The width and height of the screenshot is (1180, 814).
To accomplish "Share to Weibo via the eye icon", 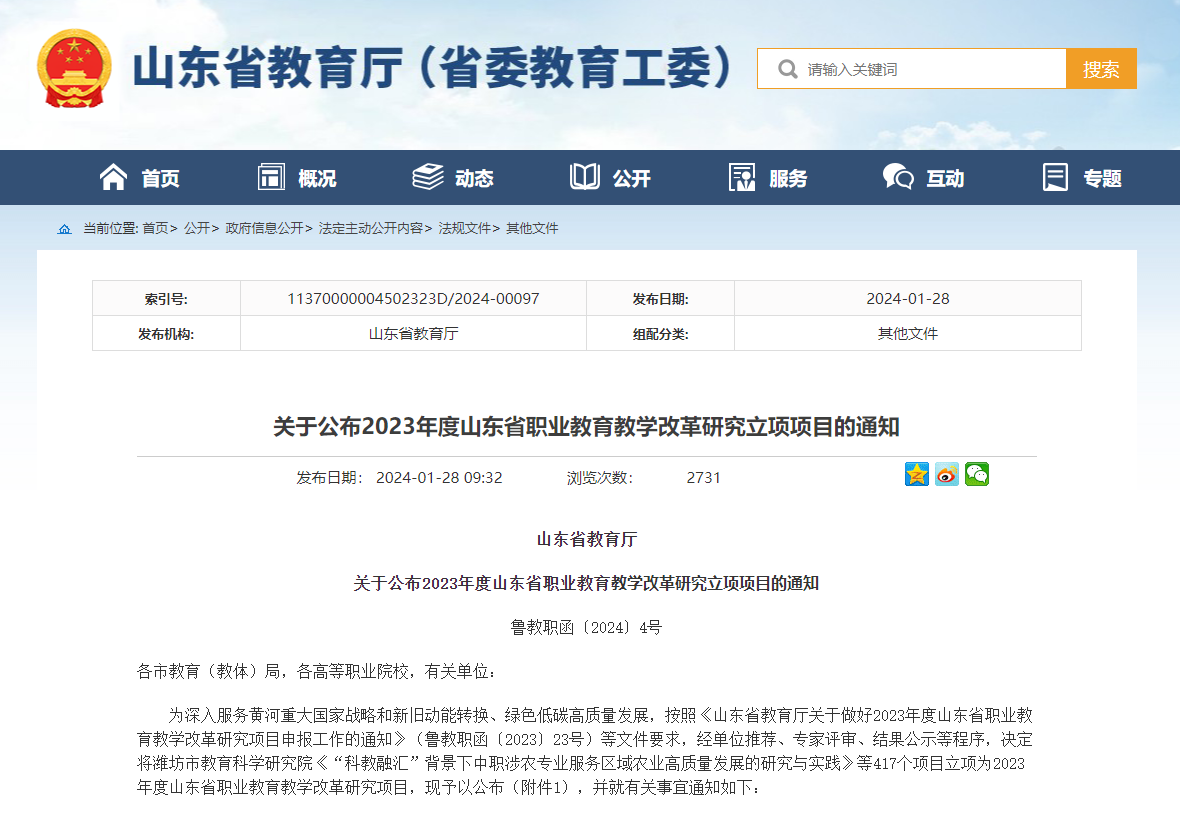I will coord(947,474).
